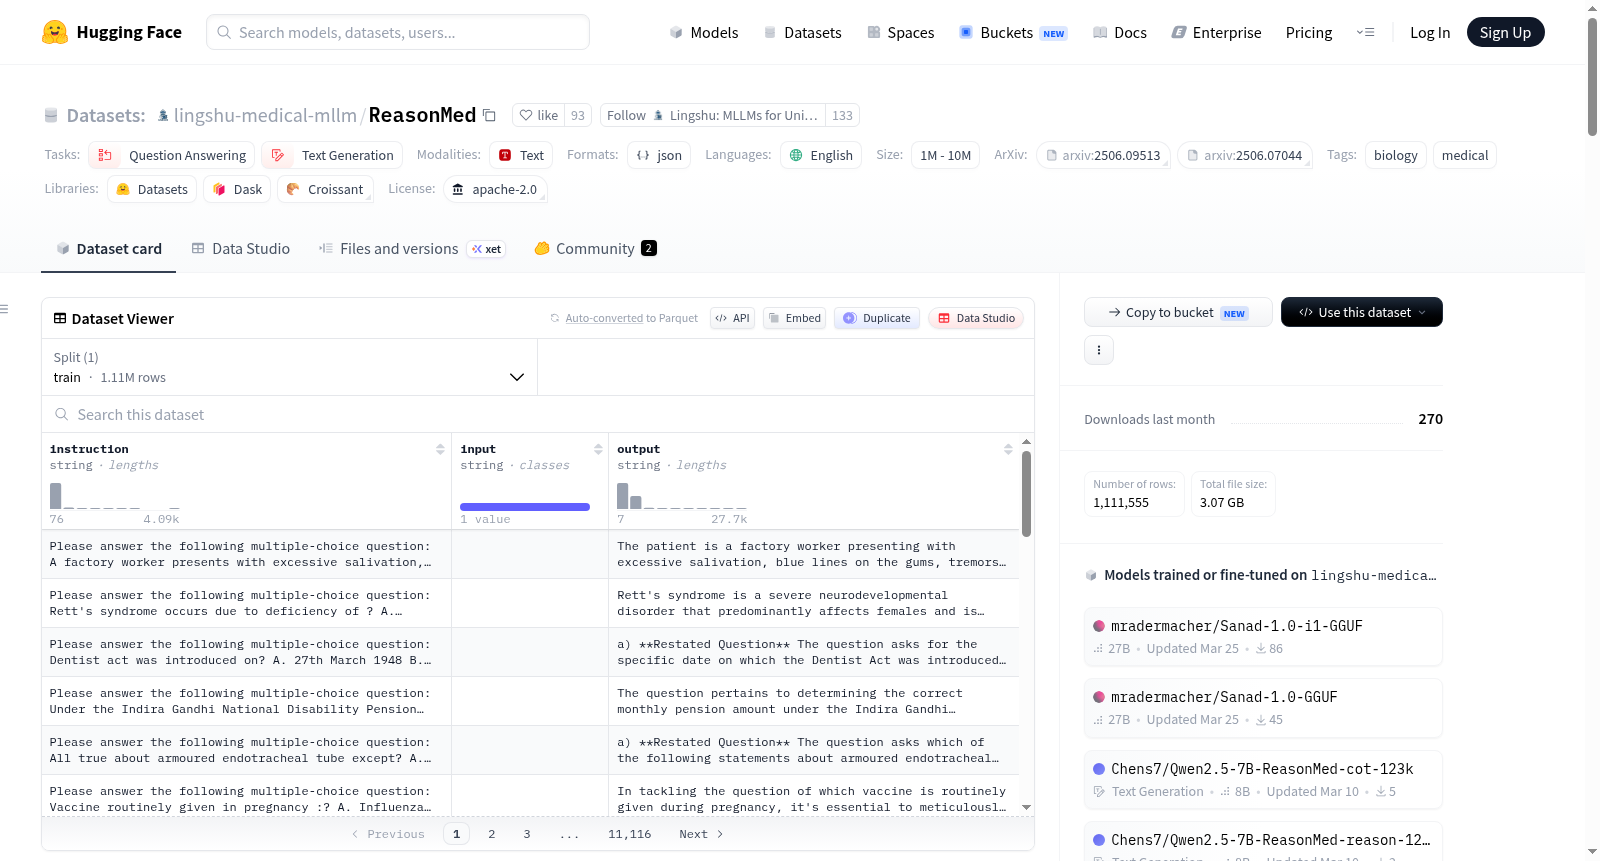Click the xet badge on Files tab

coord(487,249)
